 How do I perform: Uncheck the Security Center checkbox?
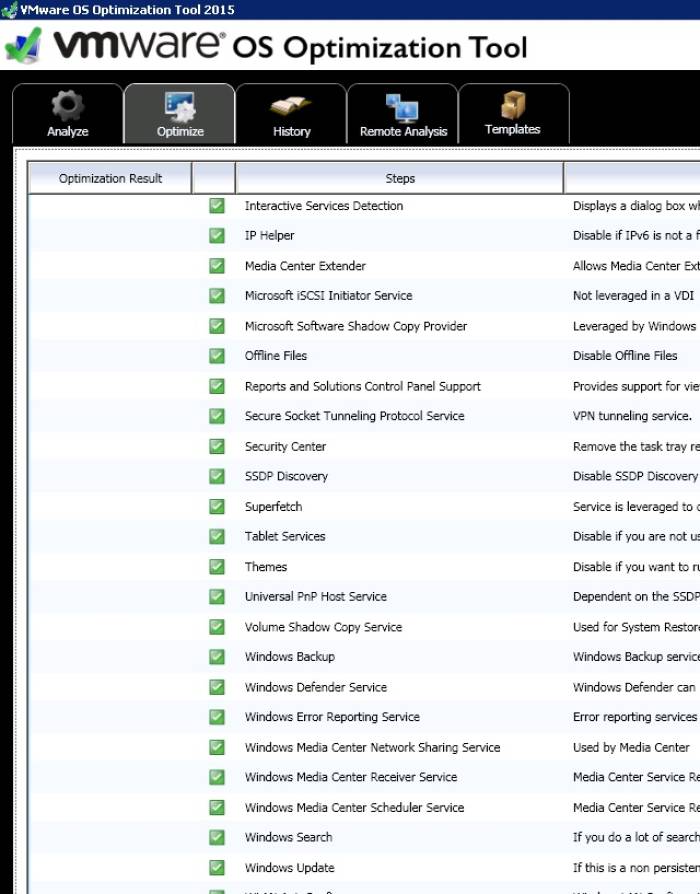(x=217, y=446)
